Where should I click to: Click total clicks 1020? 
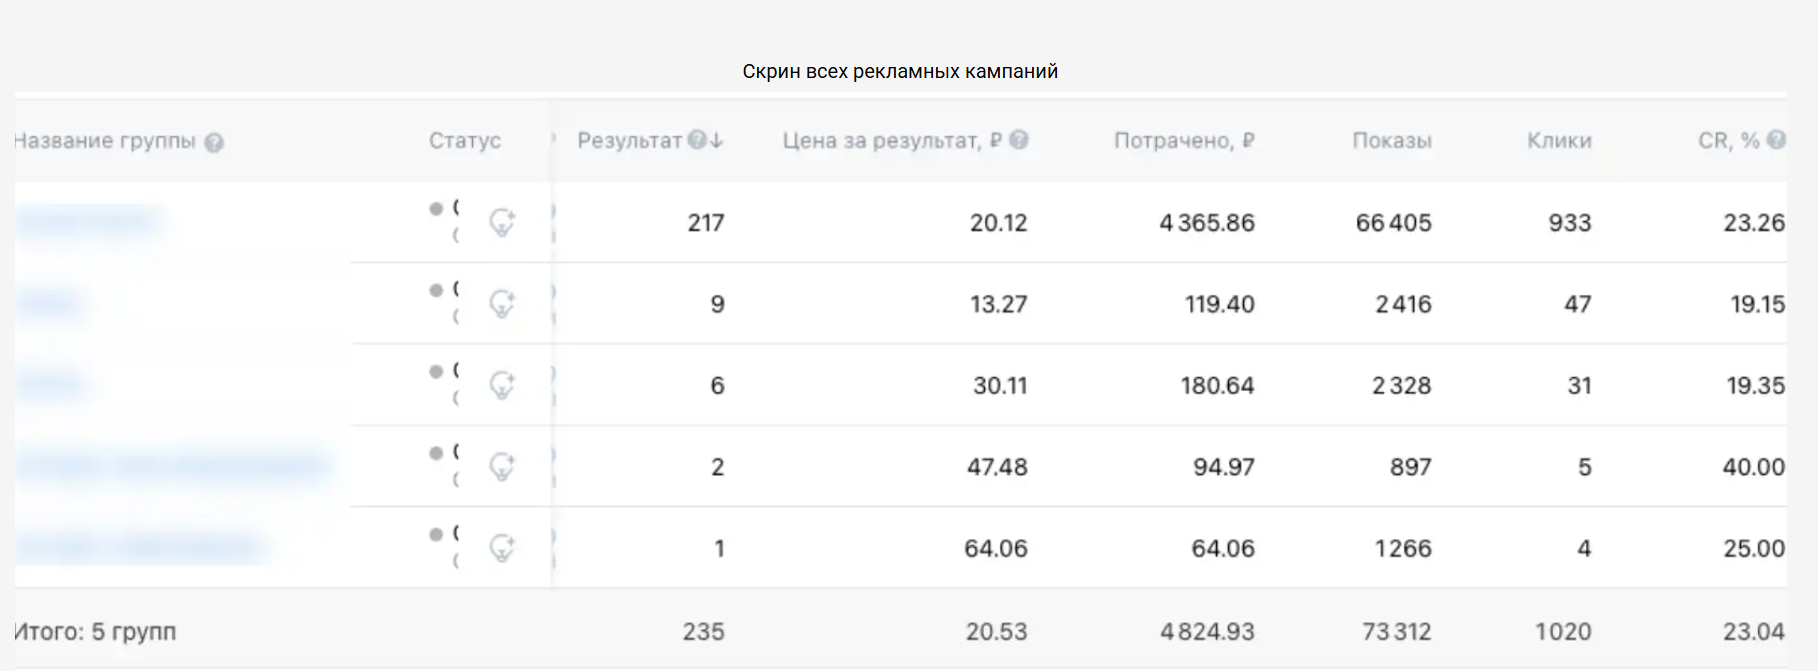(1563, 632)
